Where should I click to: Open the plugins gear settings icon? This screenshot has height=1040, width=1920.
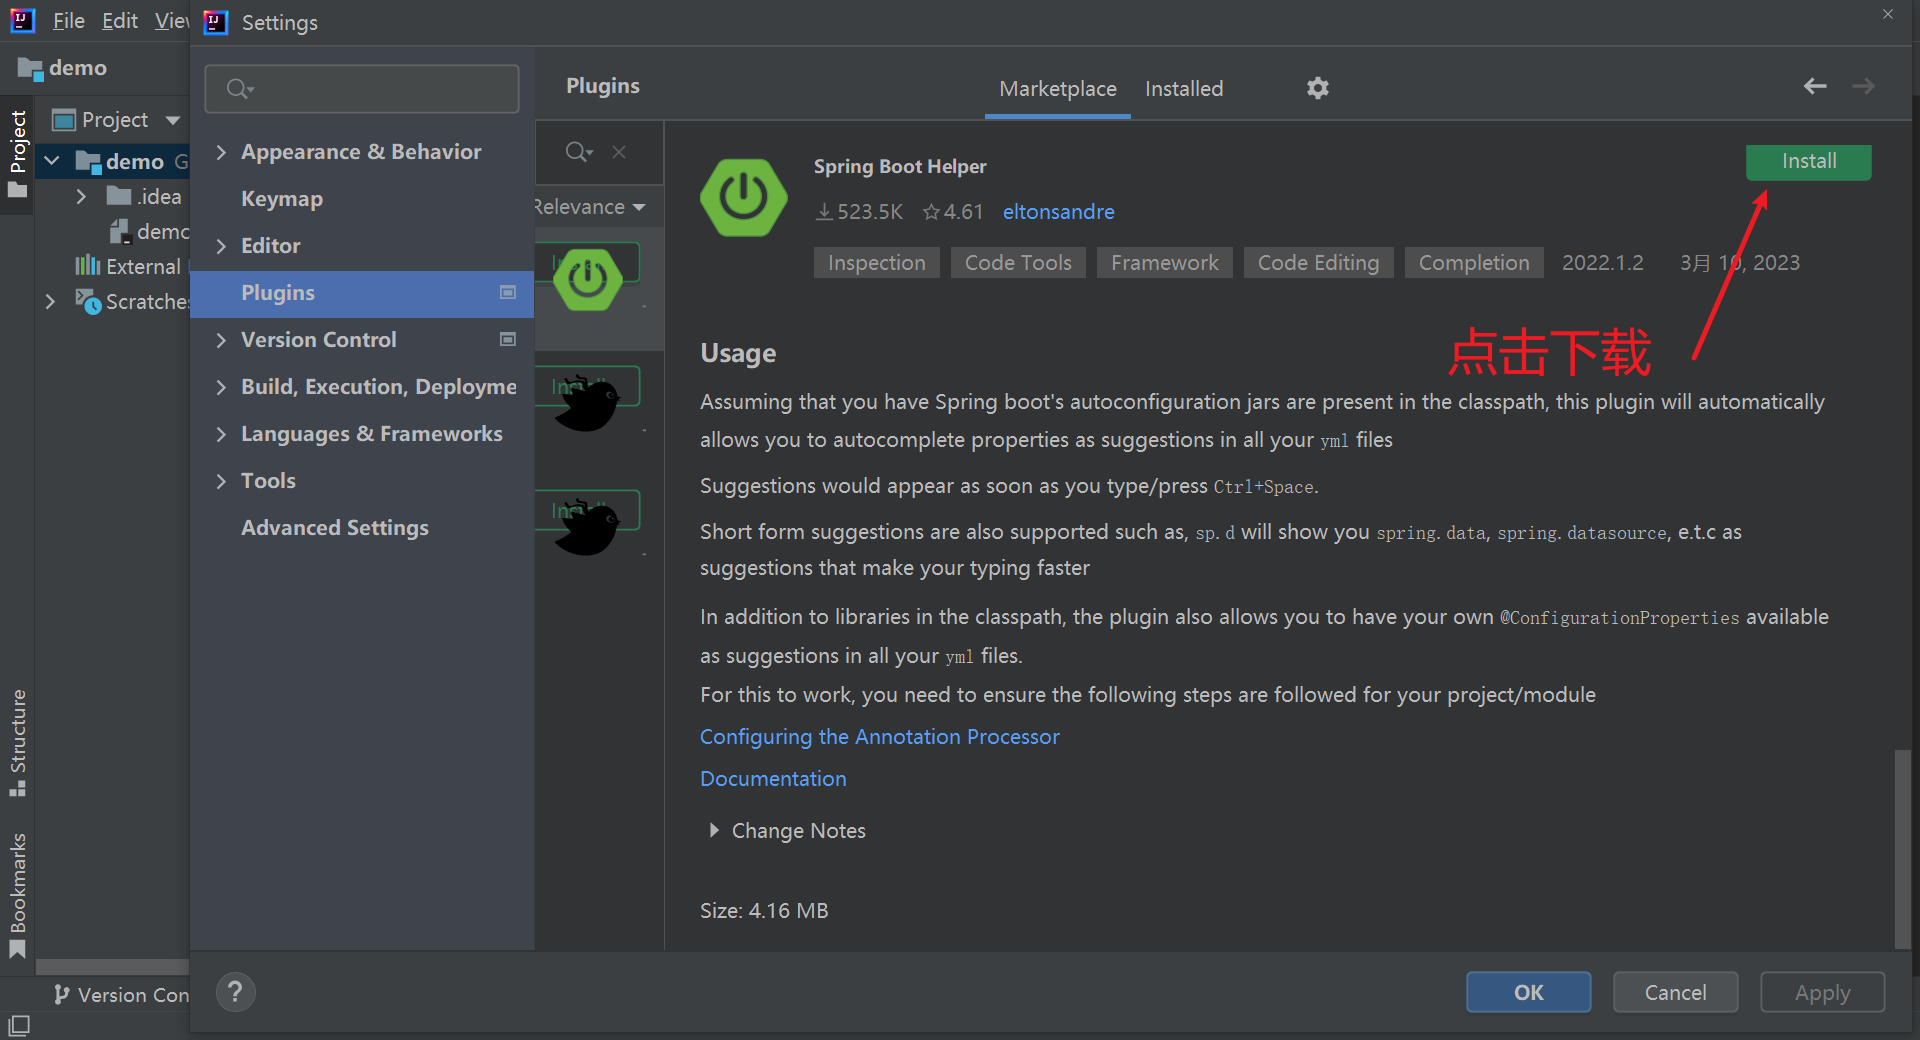(x=1318, y=88)
